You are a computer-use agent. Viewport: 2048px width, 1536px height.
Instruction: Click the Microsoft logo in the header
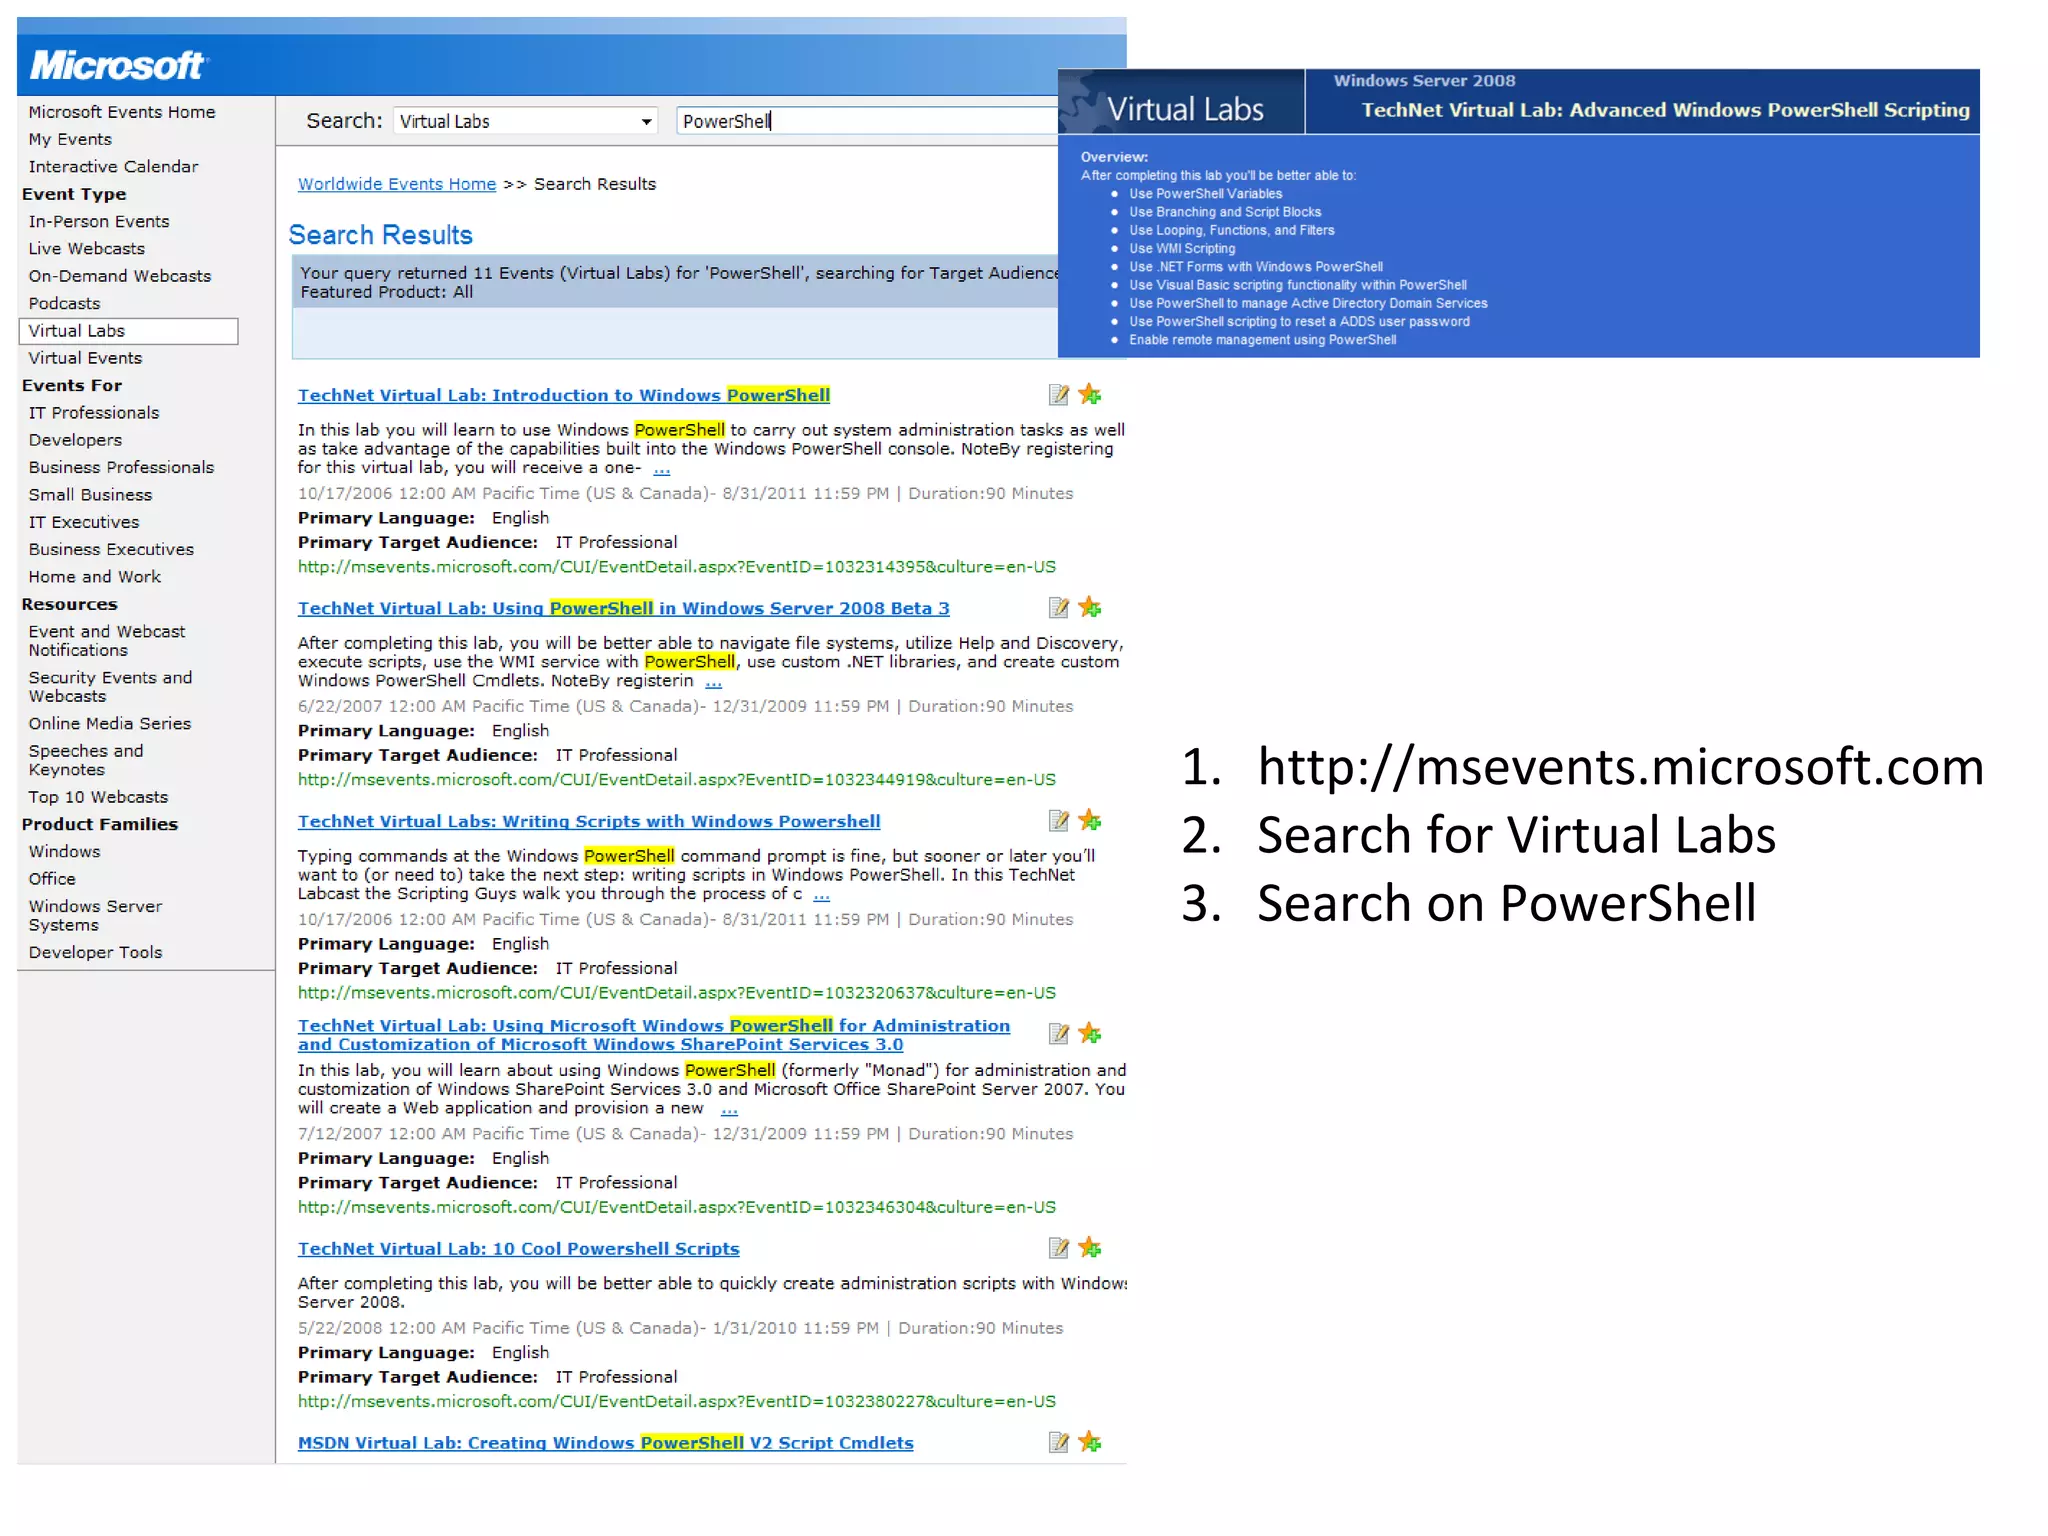tap(117, 66)
